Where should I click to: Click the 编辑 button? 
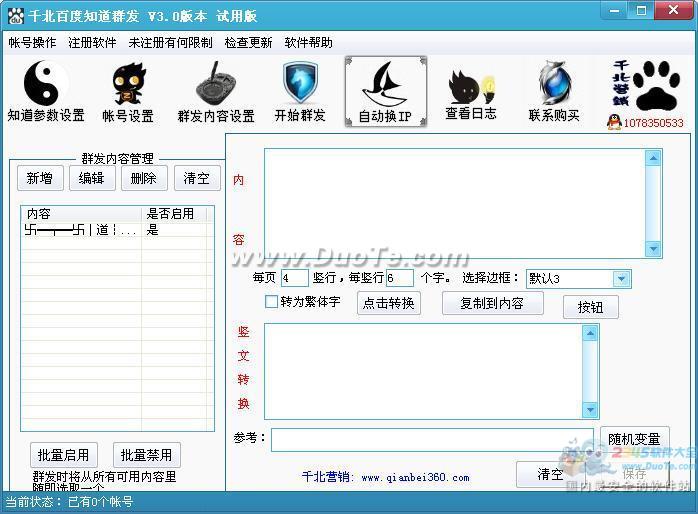point(92,178)
